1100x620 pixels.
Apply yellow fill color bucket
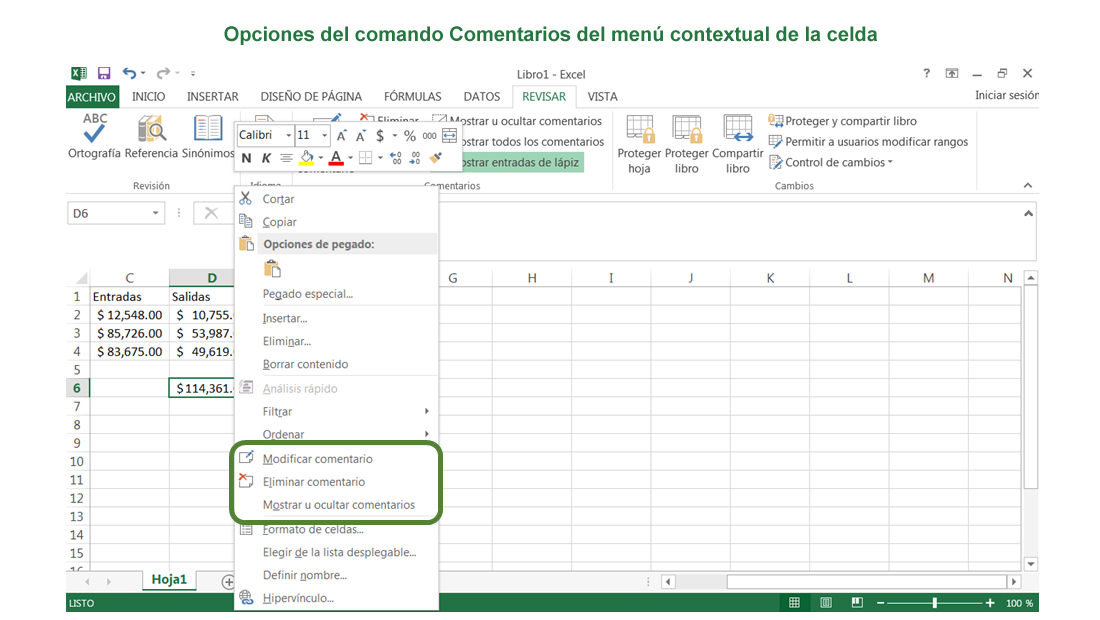click(307, 159)
